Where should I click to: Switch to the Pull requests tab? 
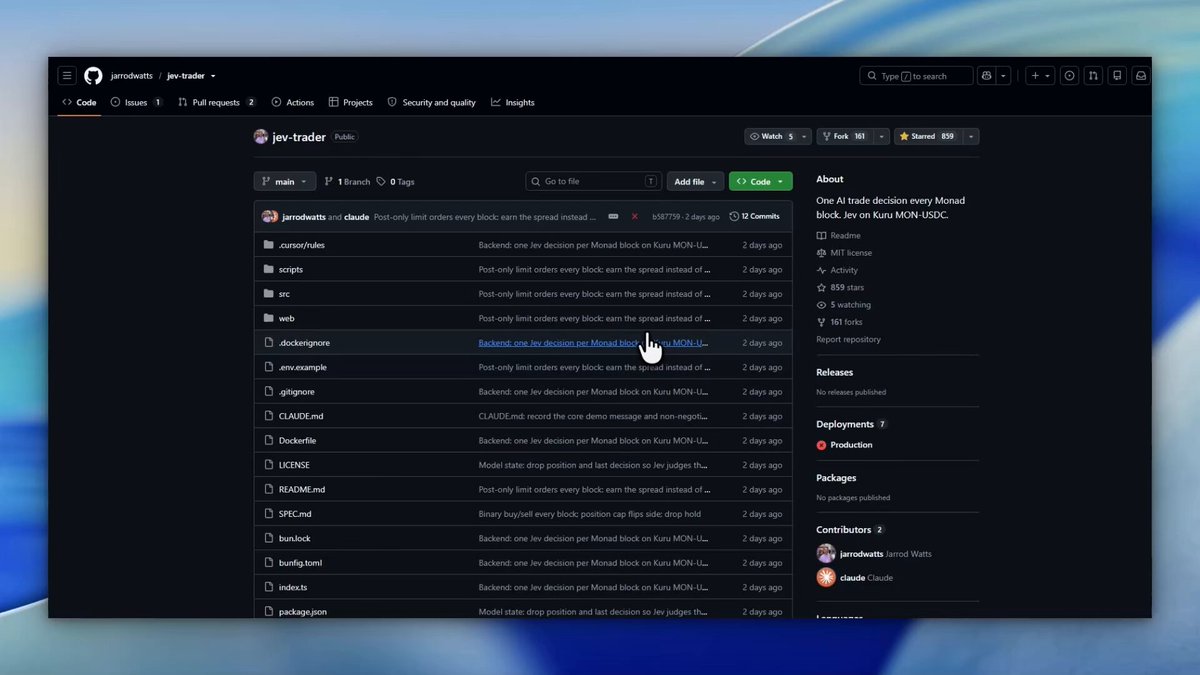pos(217,102)
